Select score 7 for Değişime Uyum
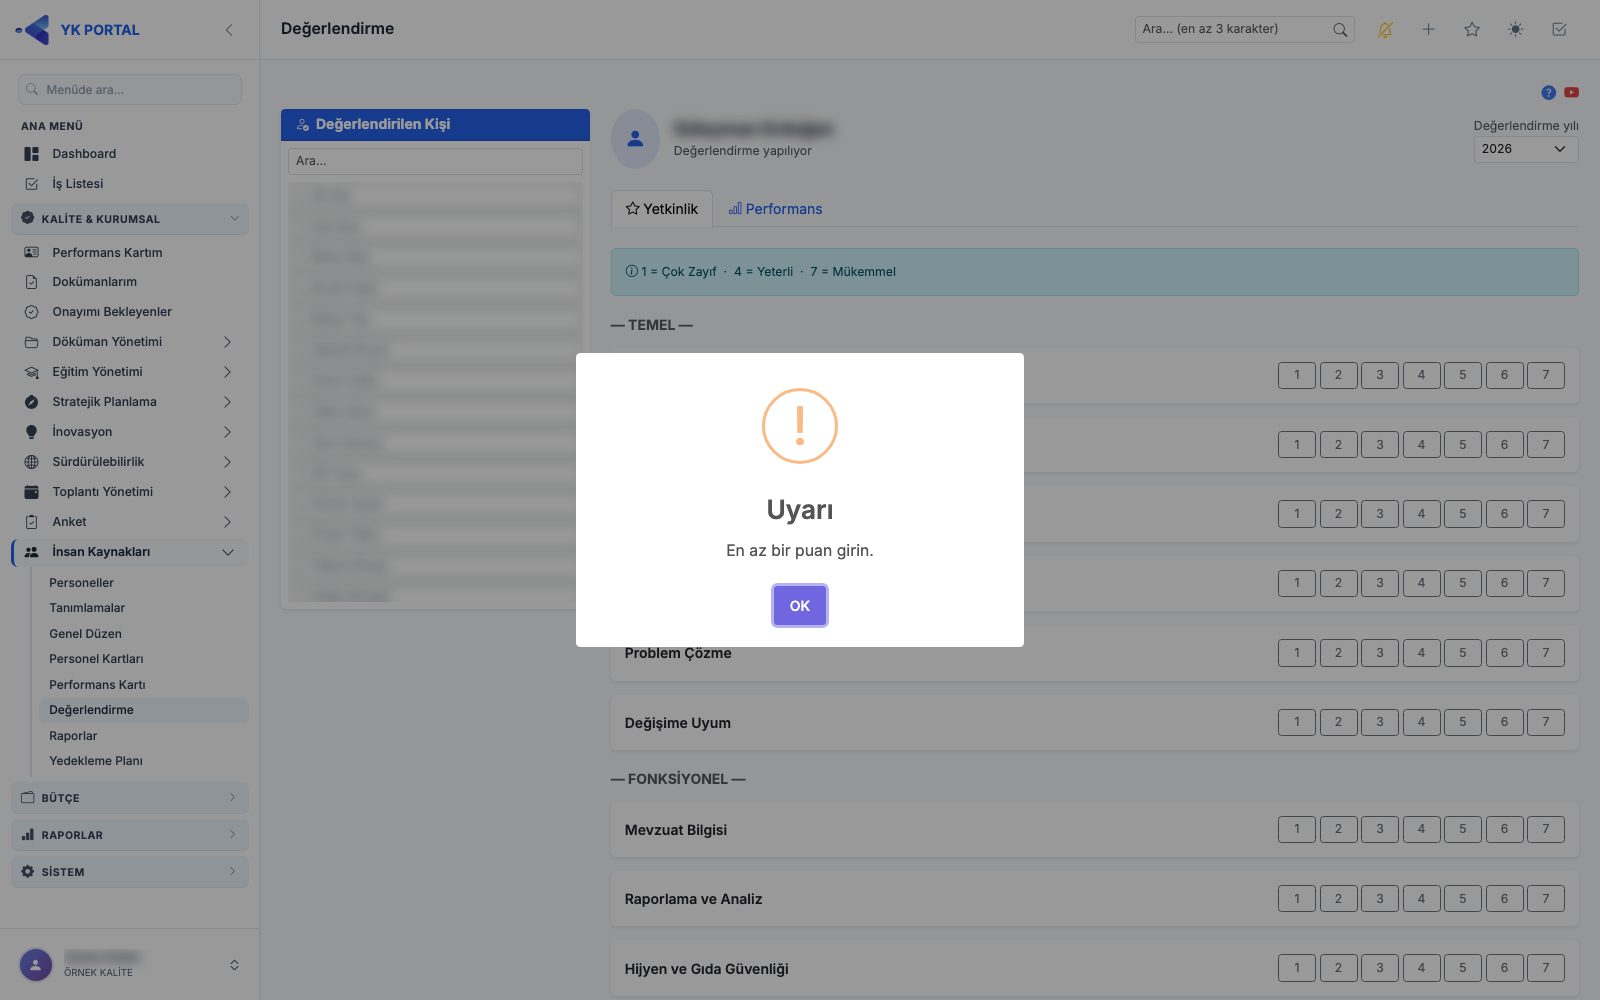This screenshot has width=1600, height=1000. point(1546,722)
